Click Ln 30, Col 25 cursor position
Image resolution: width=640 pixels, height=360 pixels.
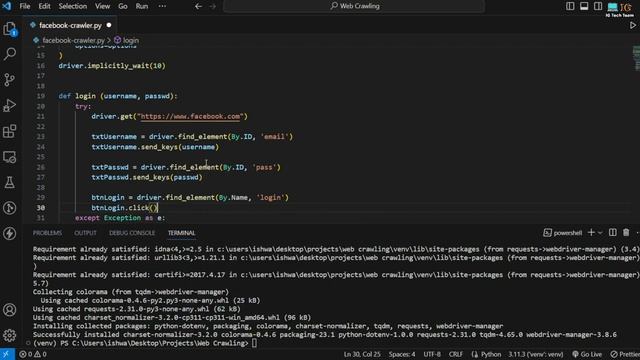click(x=362, y=354)
